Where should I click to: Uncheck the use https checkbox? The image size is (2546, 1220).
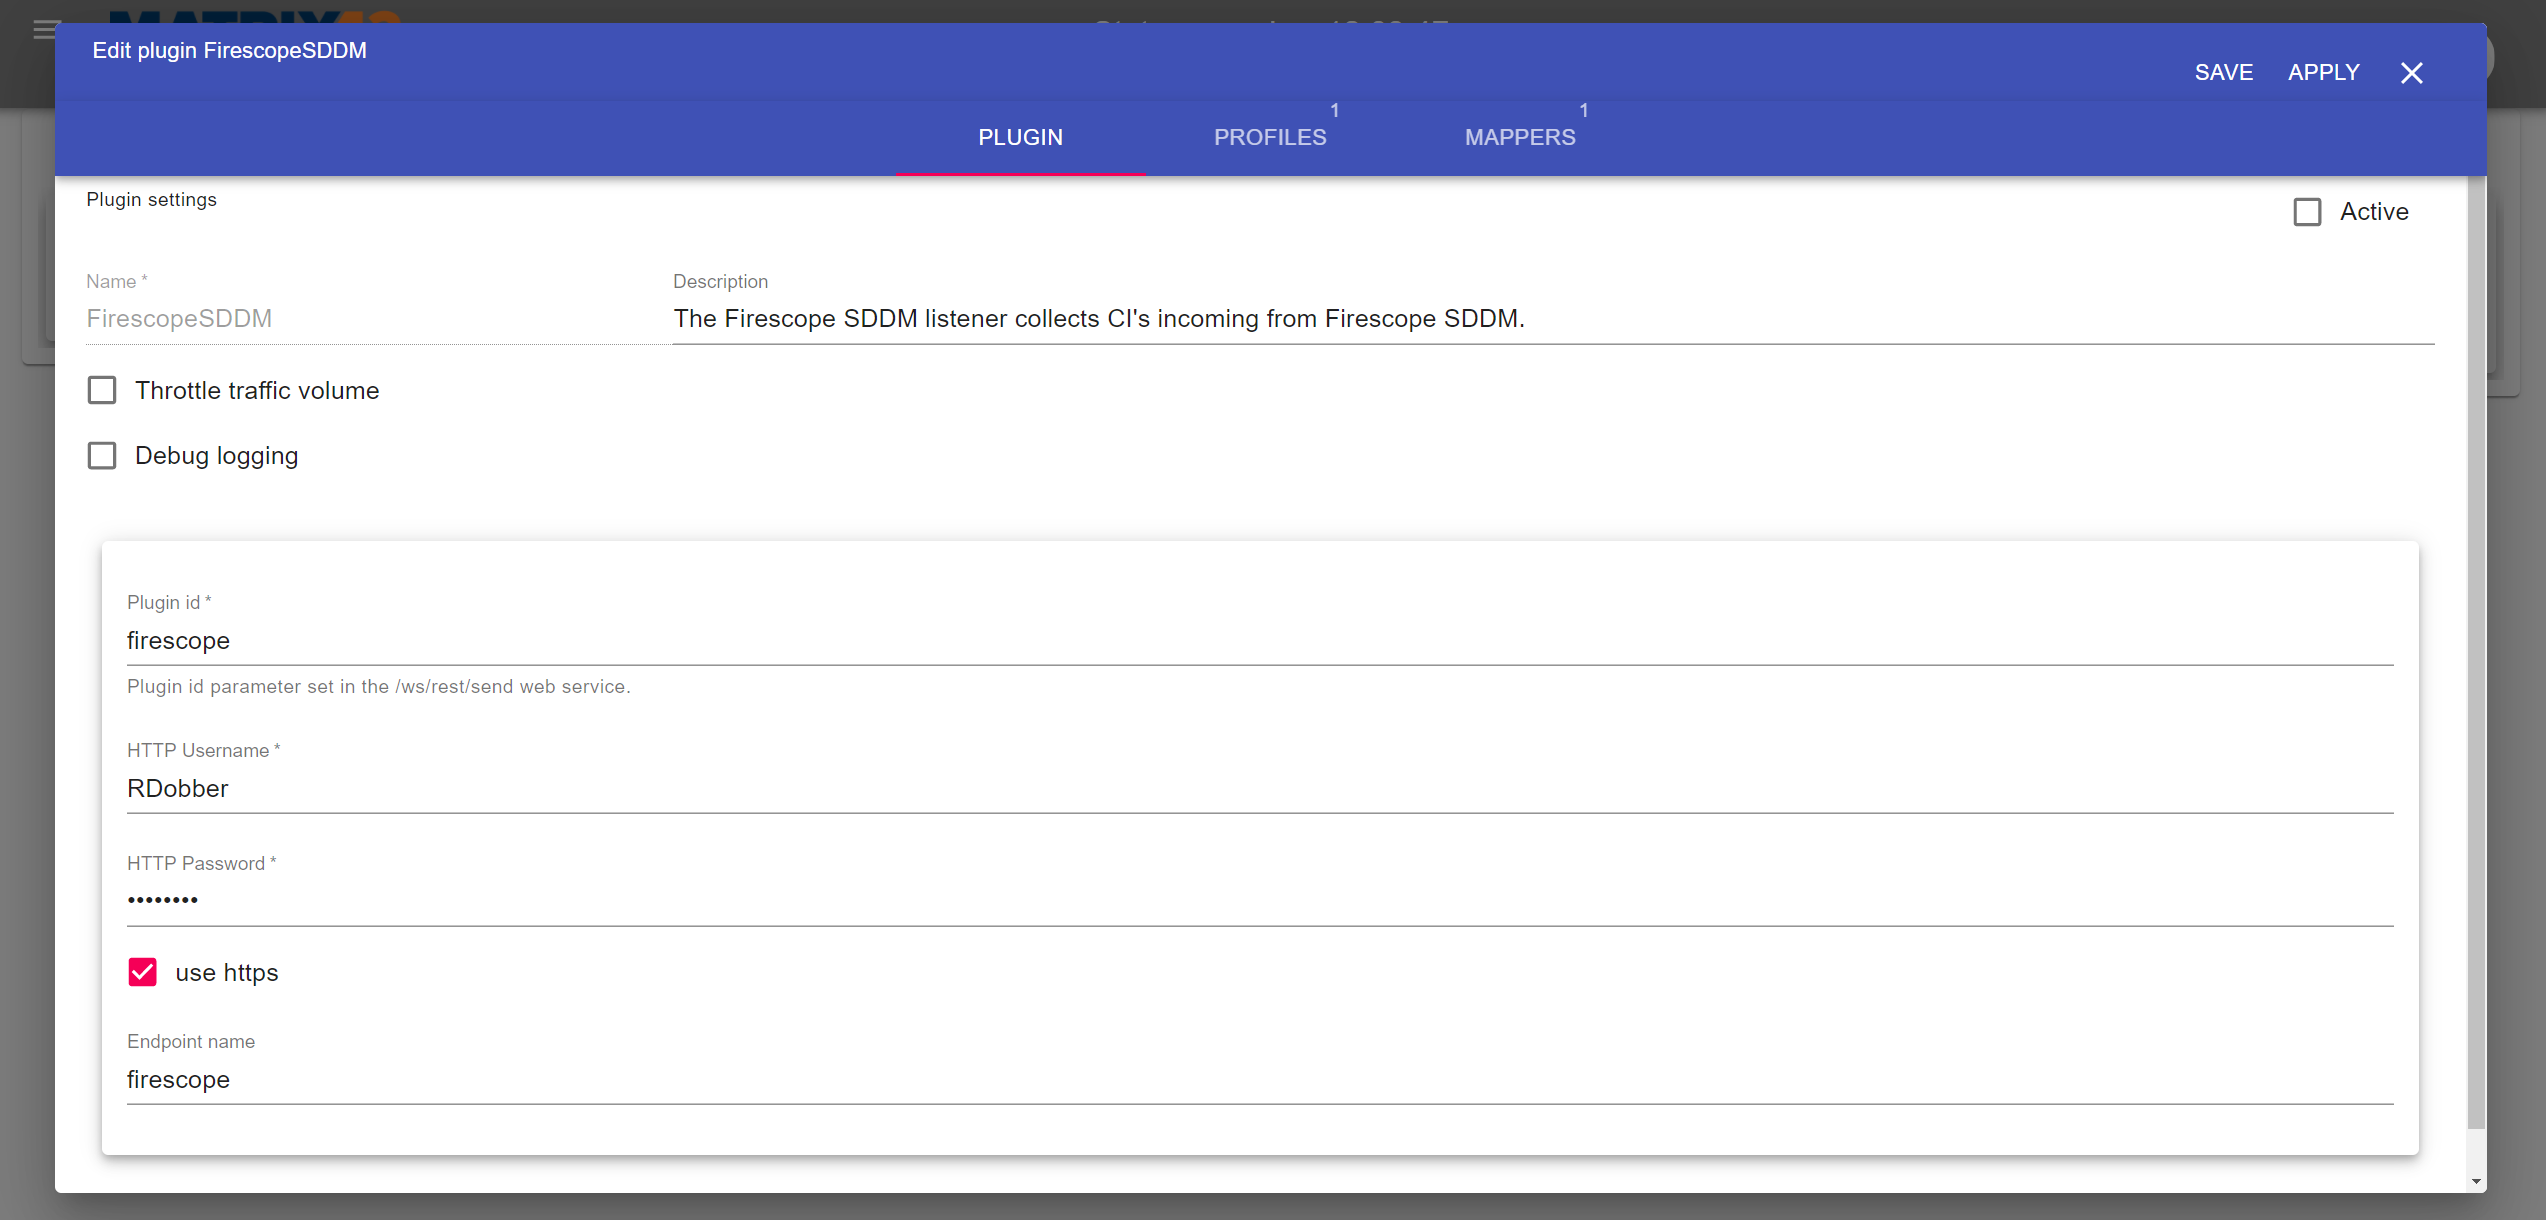(x=143, y=972)
